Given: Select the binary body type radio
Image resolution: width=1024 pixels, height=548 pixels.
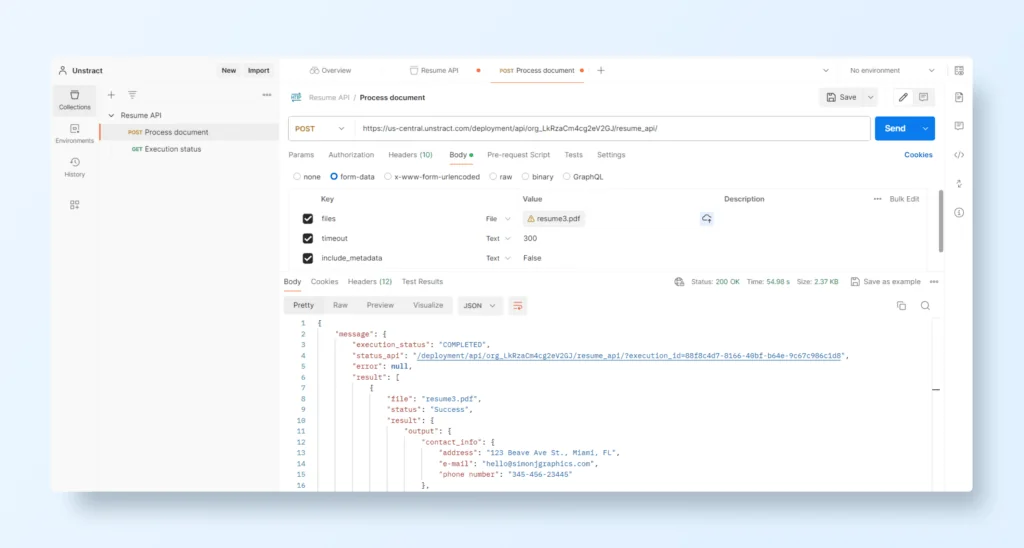Looking at the screenshot, I should click(x=525, y=176).
